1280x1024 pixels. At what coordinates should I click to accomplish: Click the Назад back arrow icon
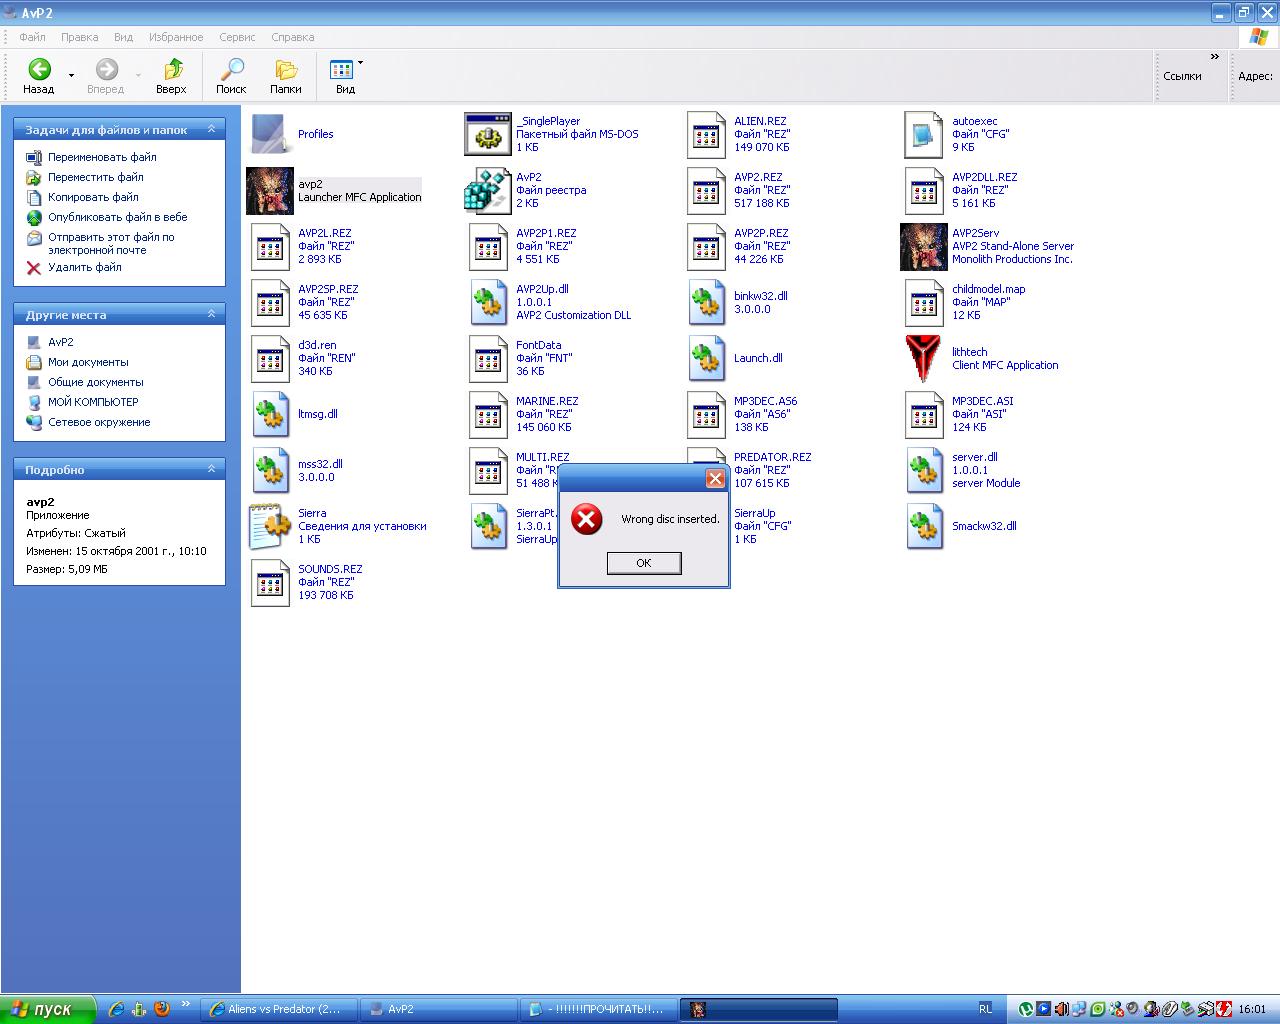click(39, 69)
